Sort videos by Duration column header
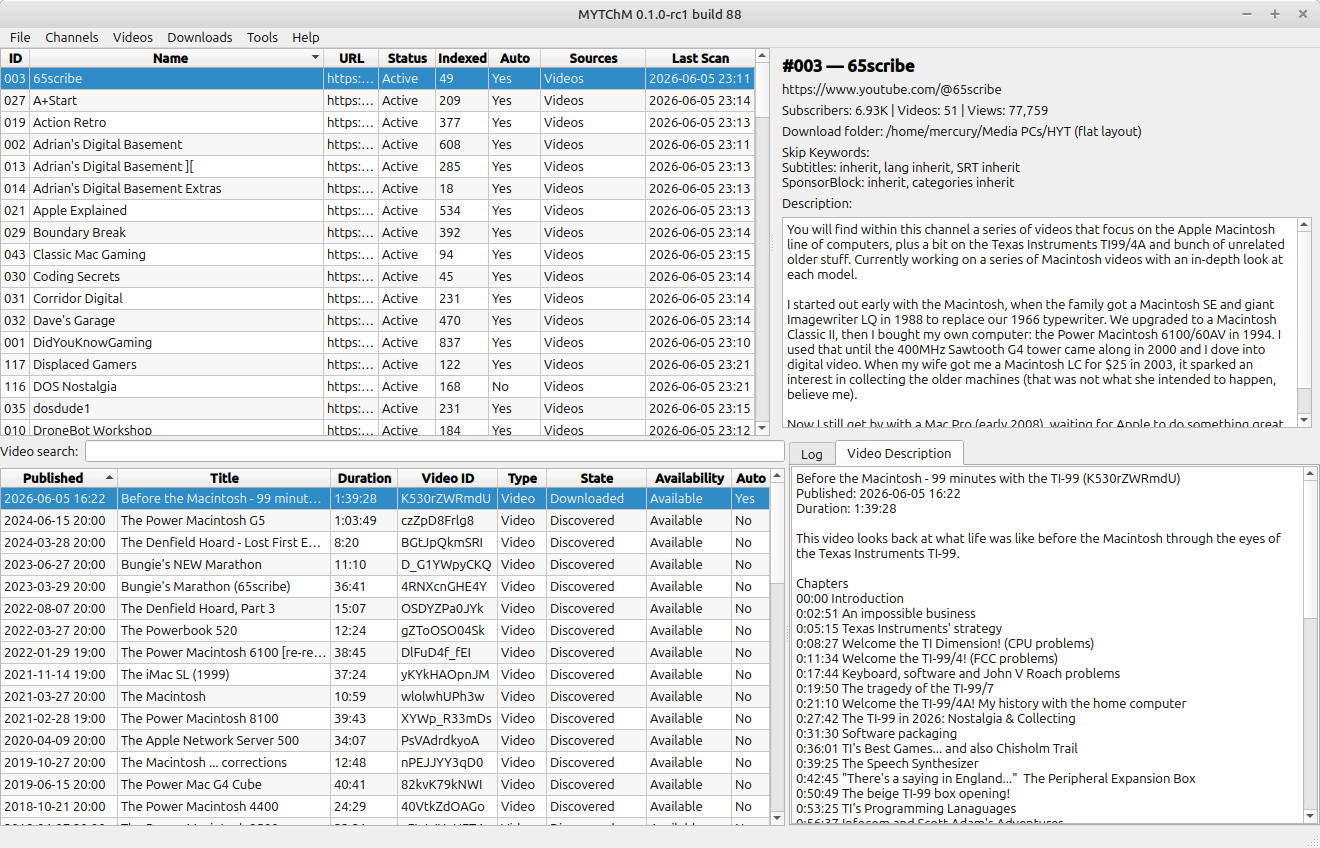 [x=364, y=478]
